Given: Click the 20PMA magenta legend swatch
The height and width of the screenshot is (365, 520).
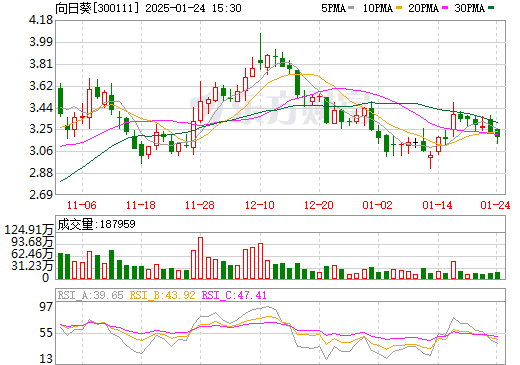Looking at the screenshot, I should pyautogui.click(x=445, y=7).
